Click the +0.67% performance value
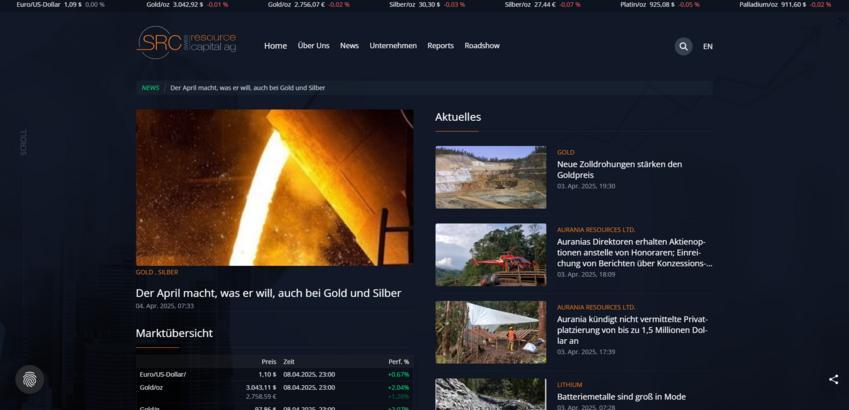The height and width of the screenshot is (410, 849). [399, 375]
